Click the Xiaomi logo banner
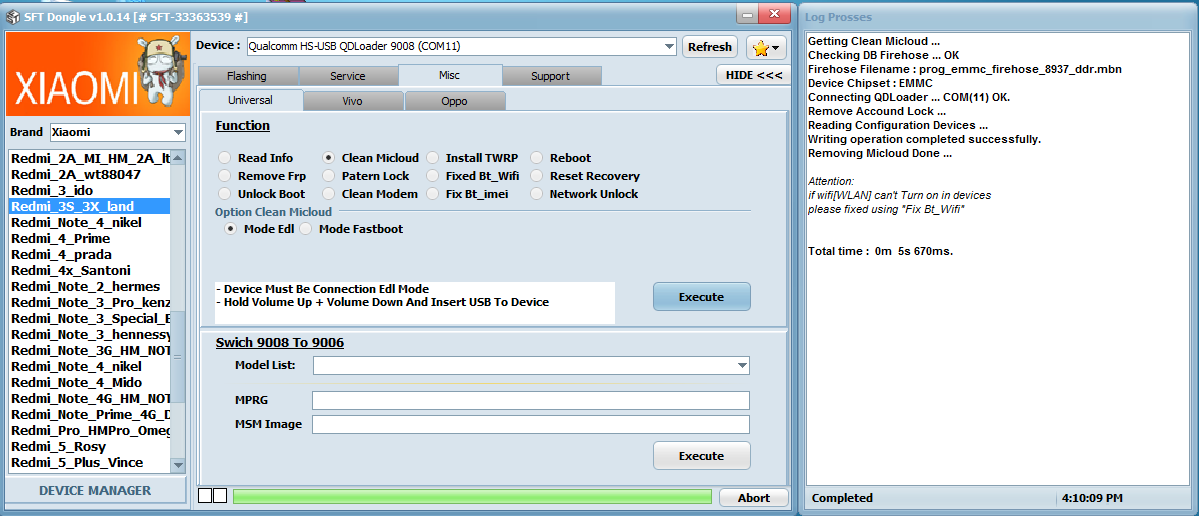 [x=97, y=74]
